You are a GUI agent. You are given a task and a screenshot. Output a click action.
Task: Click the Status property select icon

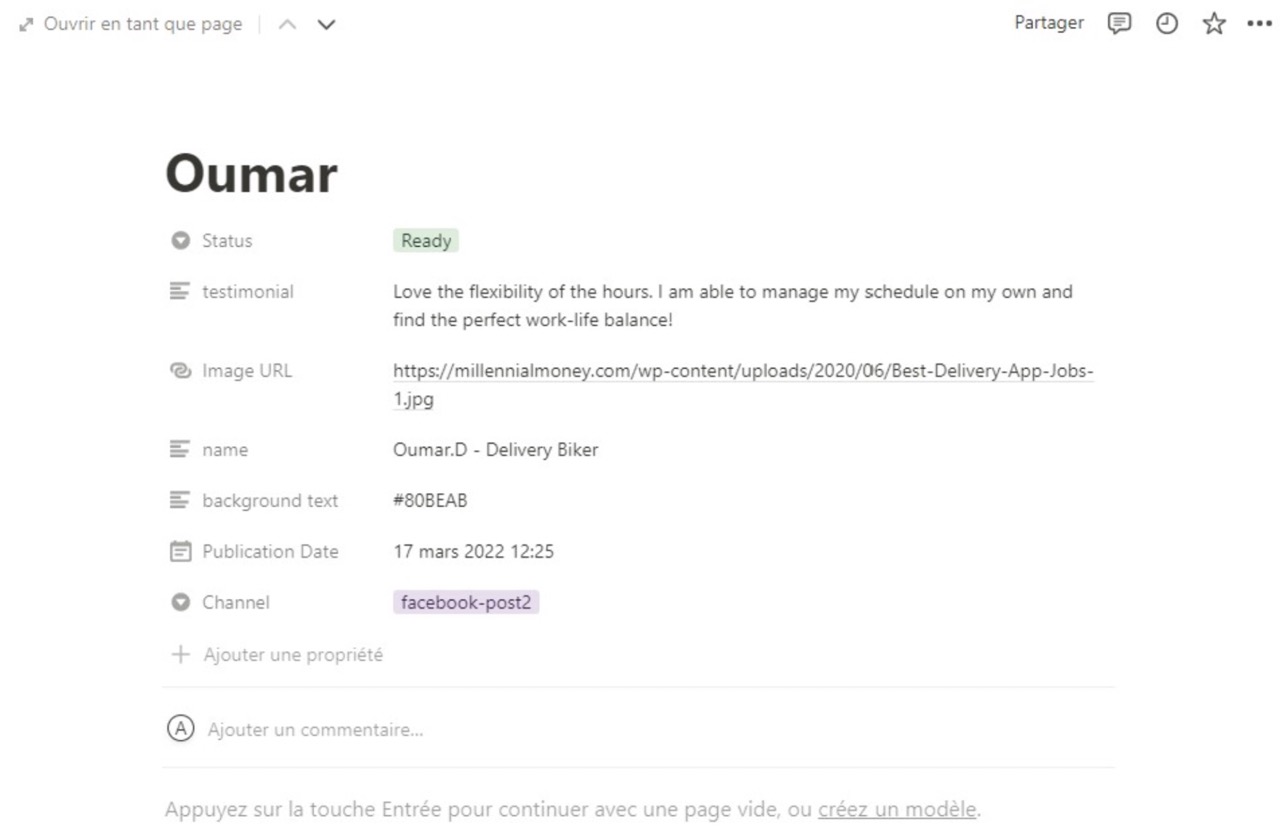click(180, 241)
